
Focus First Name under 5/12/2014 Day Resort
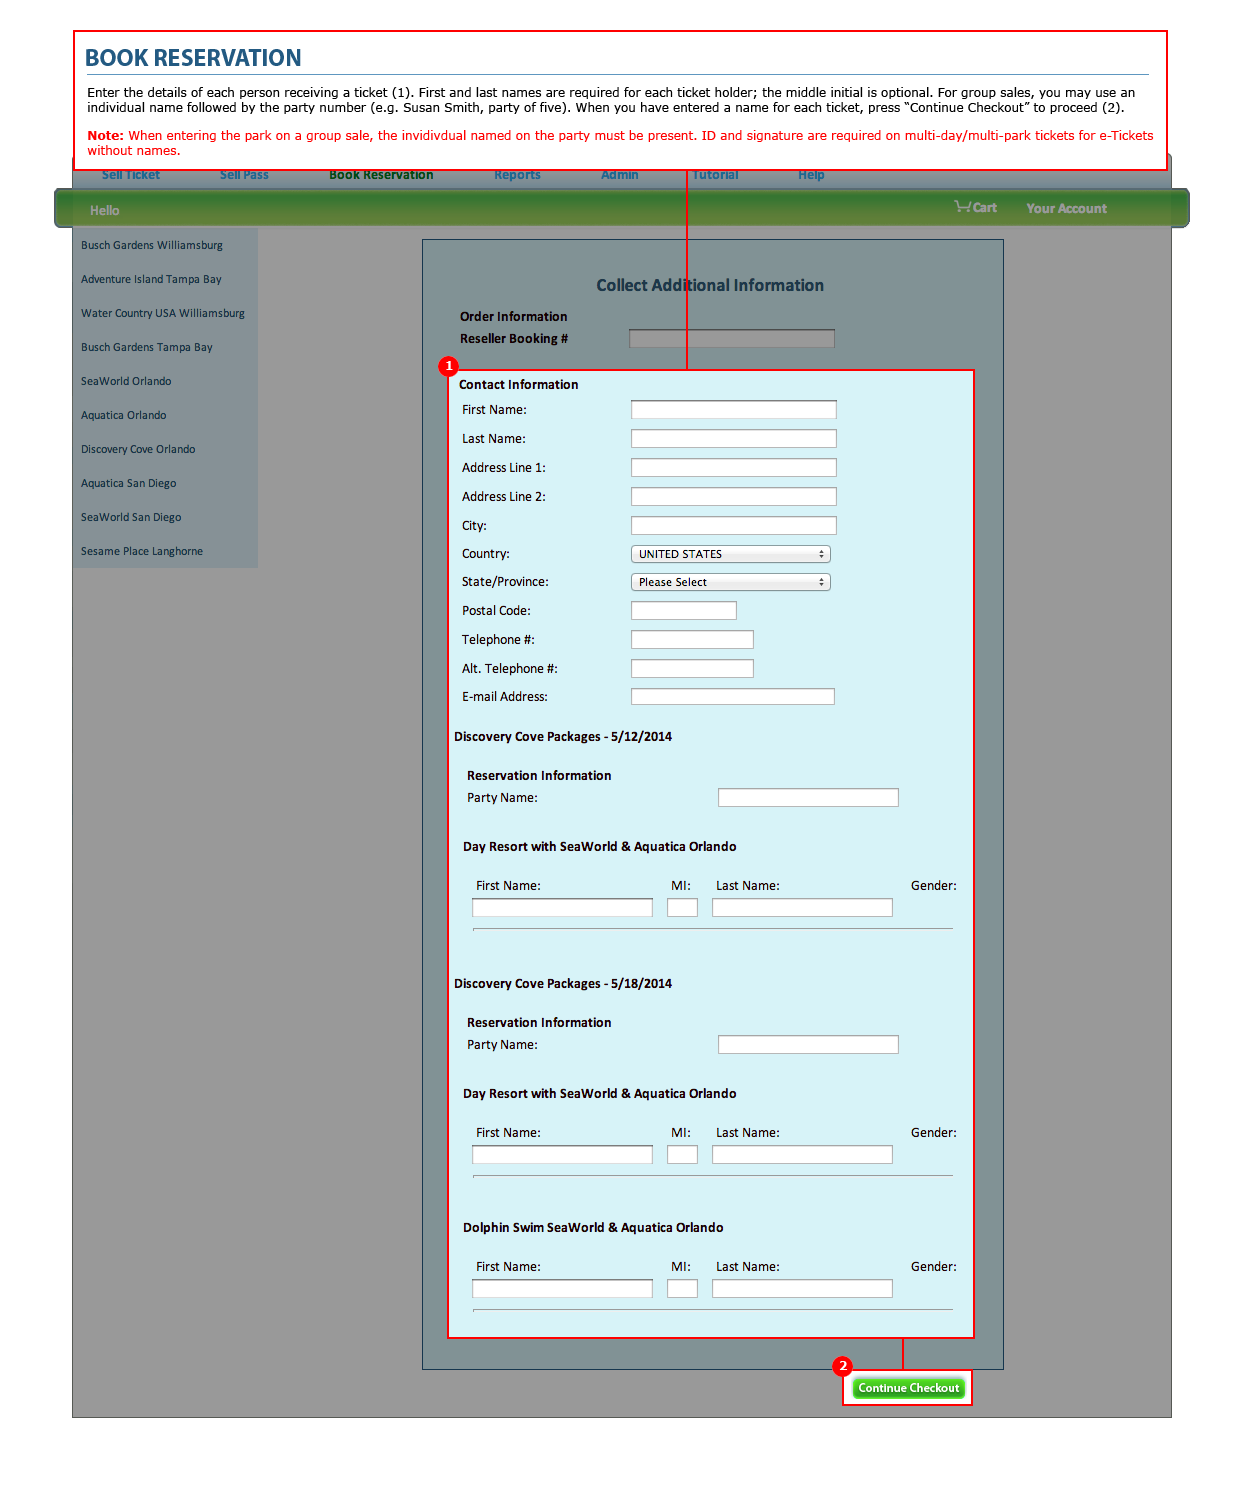(x=562, y=908)
